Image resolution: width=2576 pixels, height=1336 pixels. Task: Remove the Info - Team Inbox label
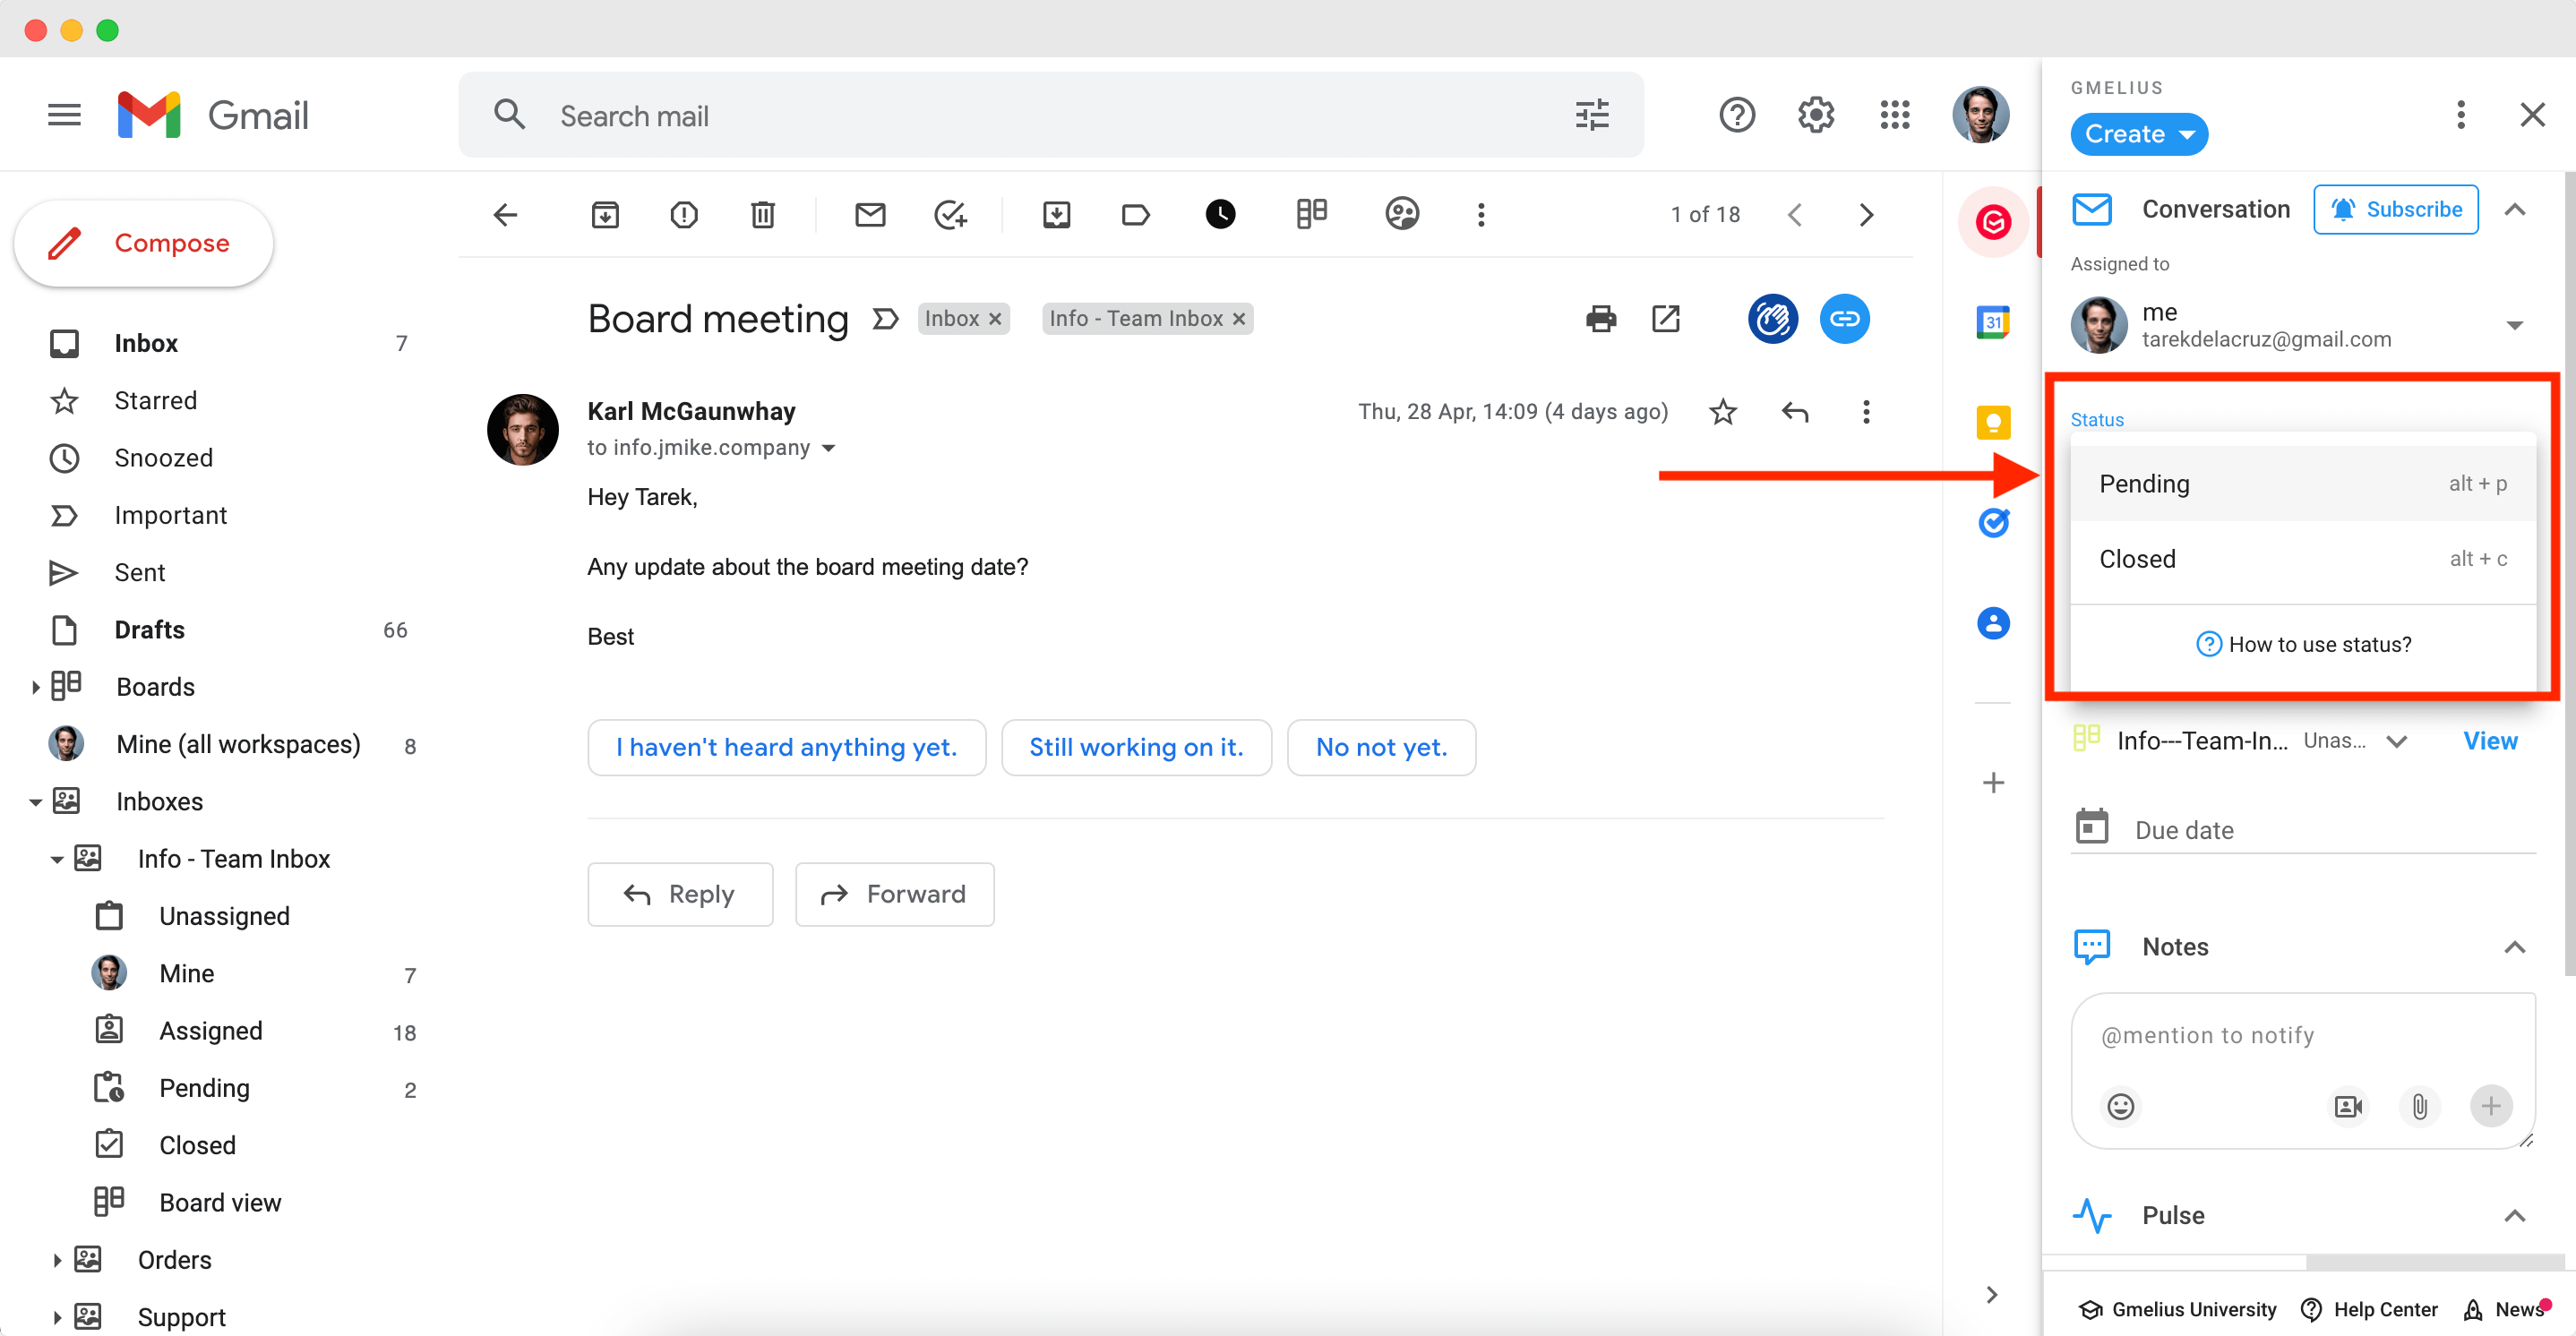1239,319
